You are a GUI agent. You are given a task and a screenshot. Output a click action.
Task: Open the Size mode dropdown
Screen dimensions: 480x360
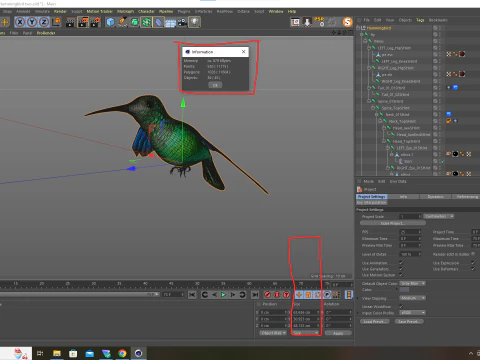305,333
